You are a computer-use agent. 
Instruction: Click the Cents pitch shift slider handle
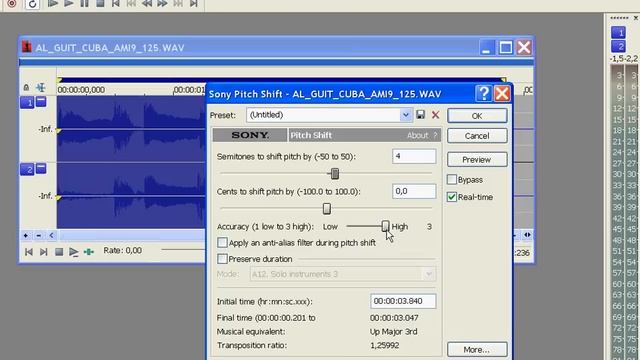click(327, 209)
